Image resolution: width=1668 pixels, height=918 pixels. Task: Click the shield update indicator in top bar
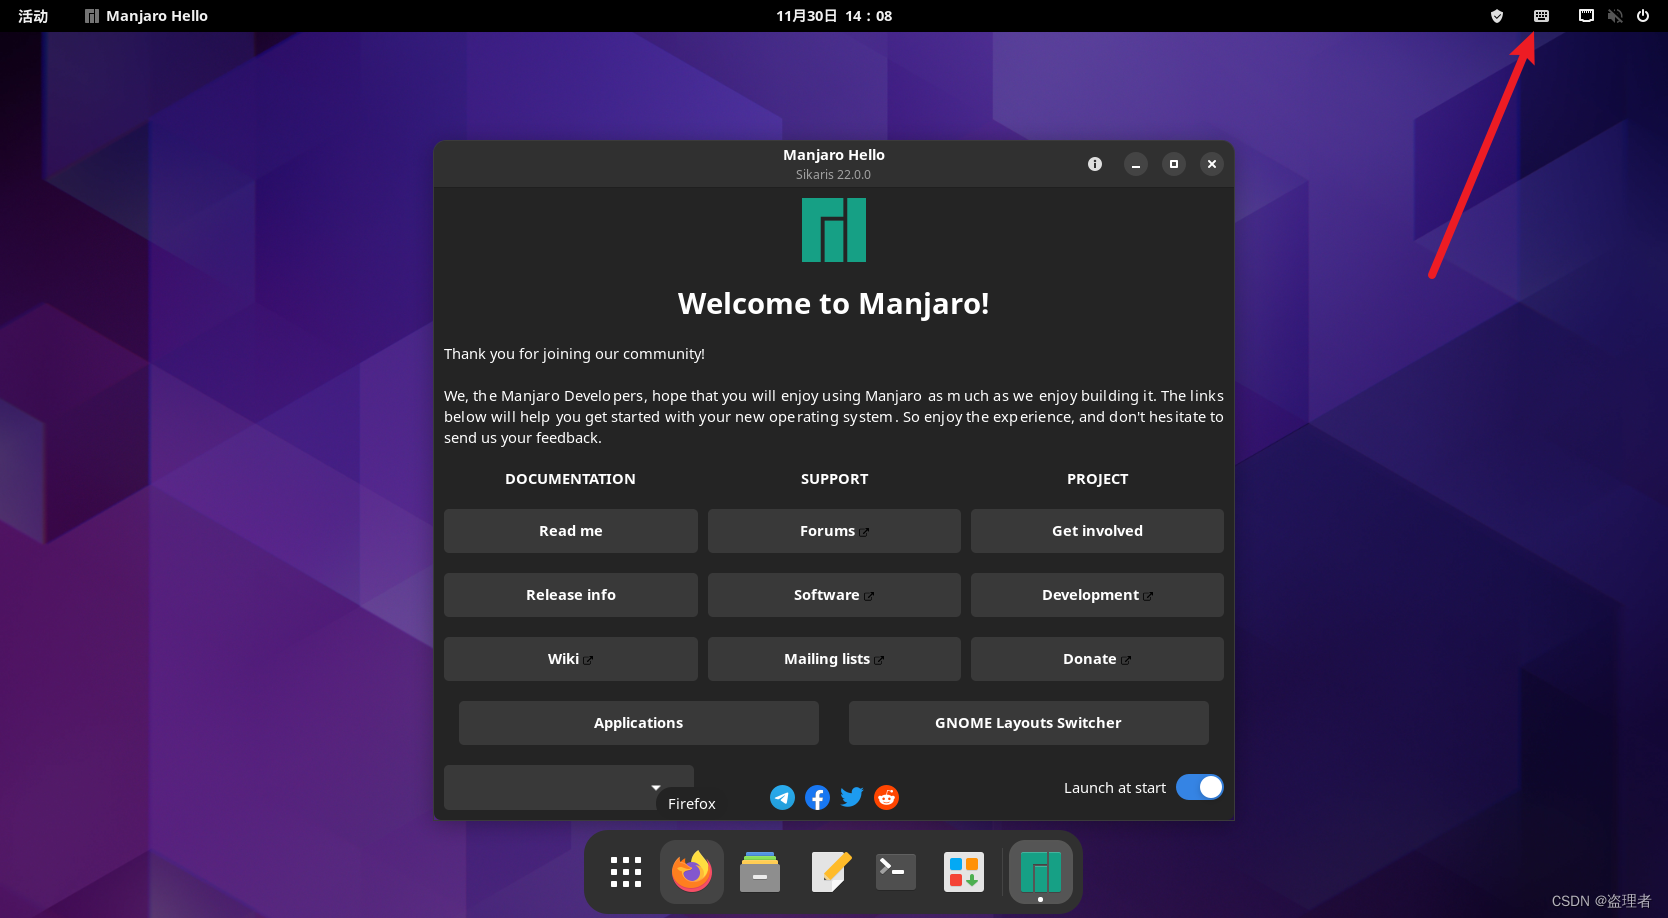point(1497,16)
